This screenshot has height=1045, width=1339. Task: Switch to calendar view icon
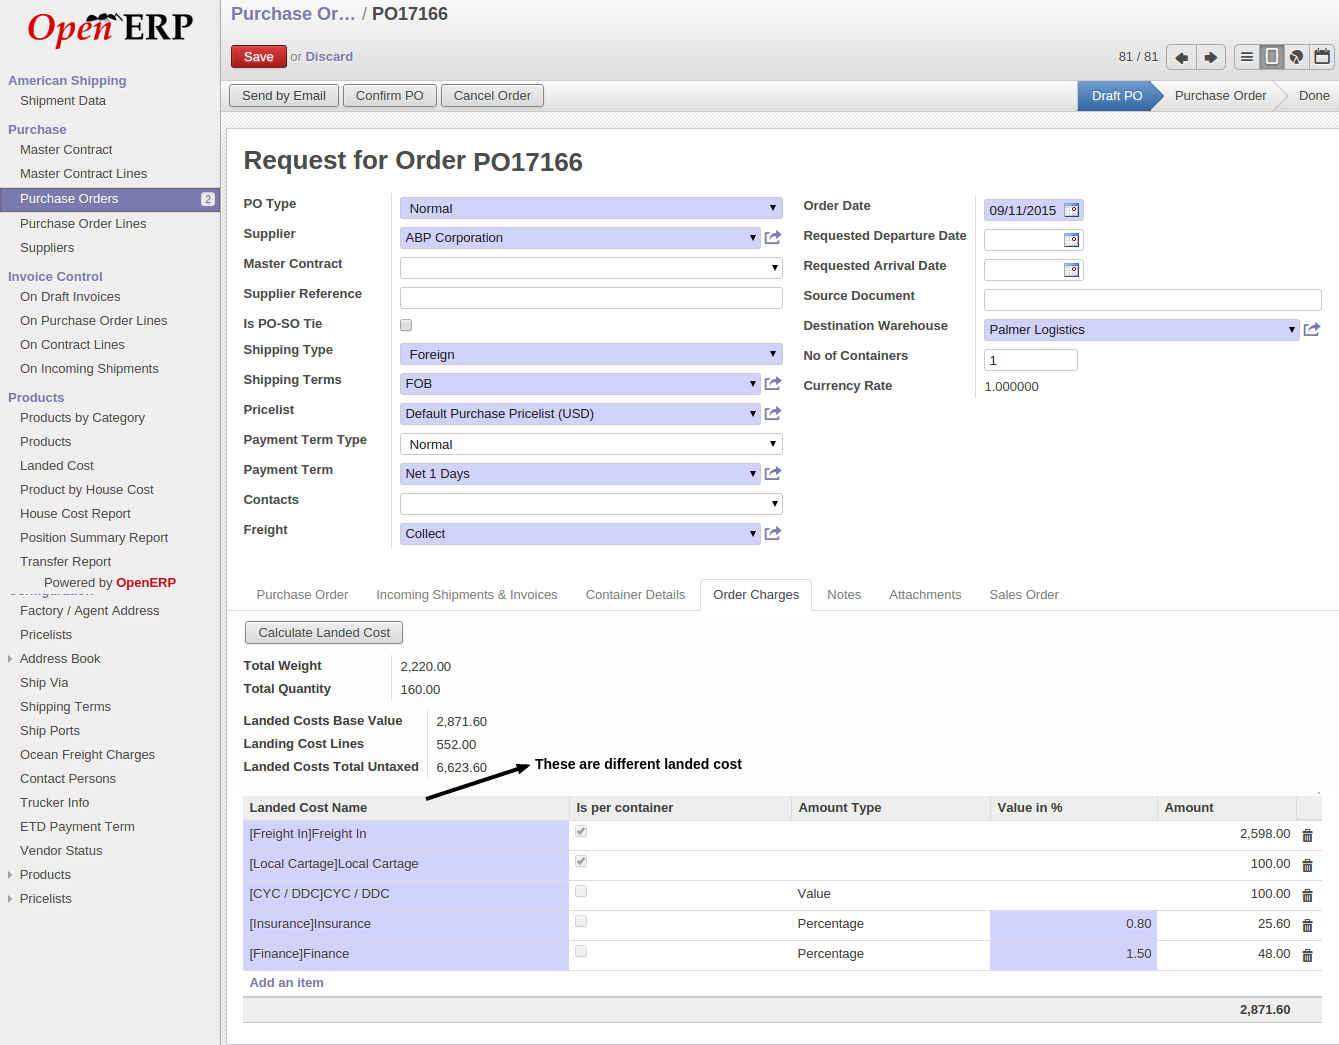[x=1322, y=57]
